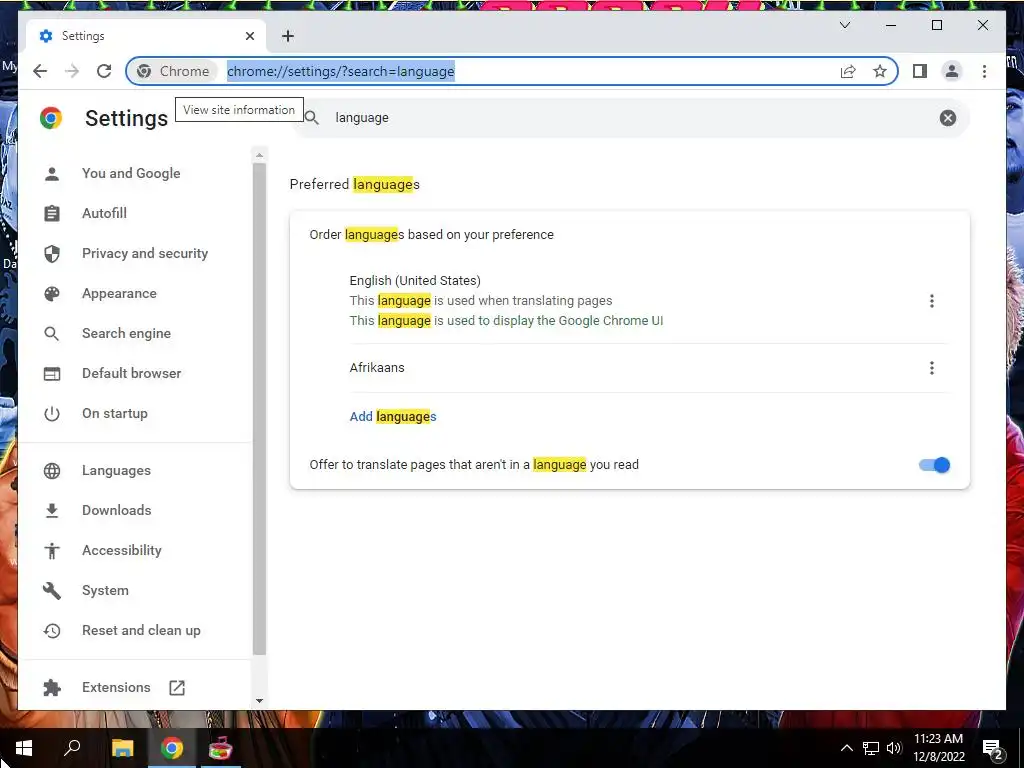Open Chrome's three-dot main menu
The image size is (1024, 768).
[x=984, y=71]
